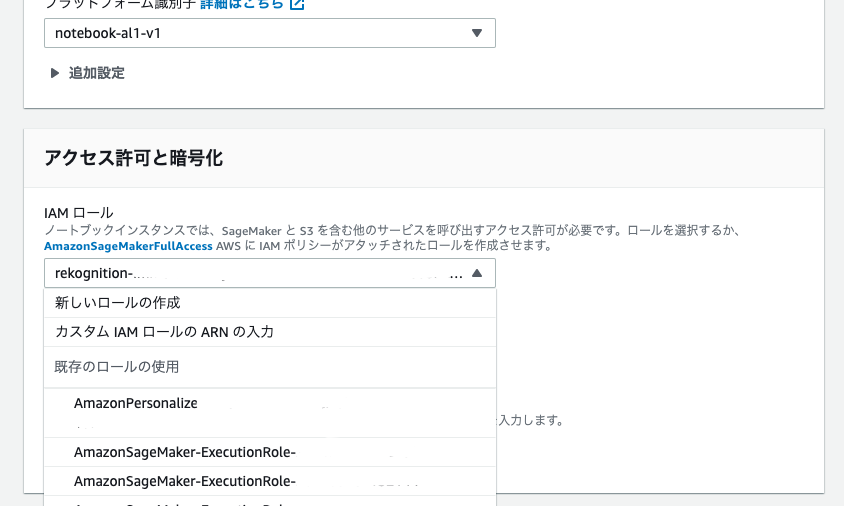Open the notebook-al1-v1 platform identifier dropdown
The height and width of the screenshot is (506, 844).
[270, 33]
